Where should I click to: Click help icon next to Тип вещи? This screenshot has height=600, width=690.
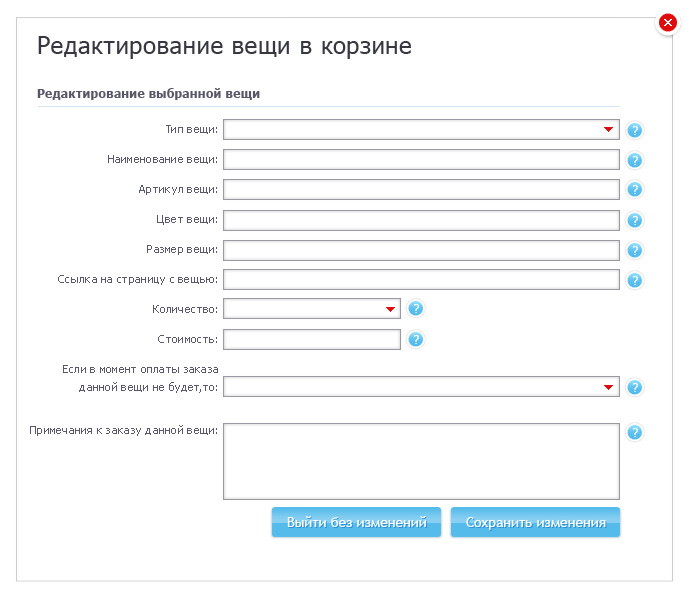coord(634,130)
